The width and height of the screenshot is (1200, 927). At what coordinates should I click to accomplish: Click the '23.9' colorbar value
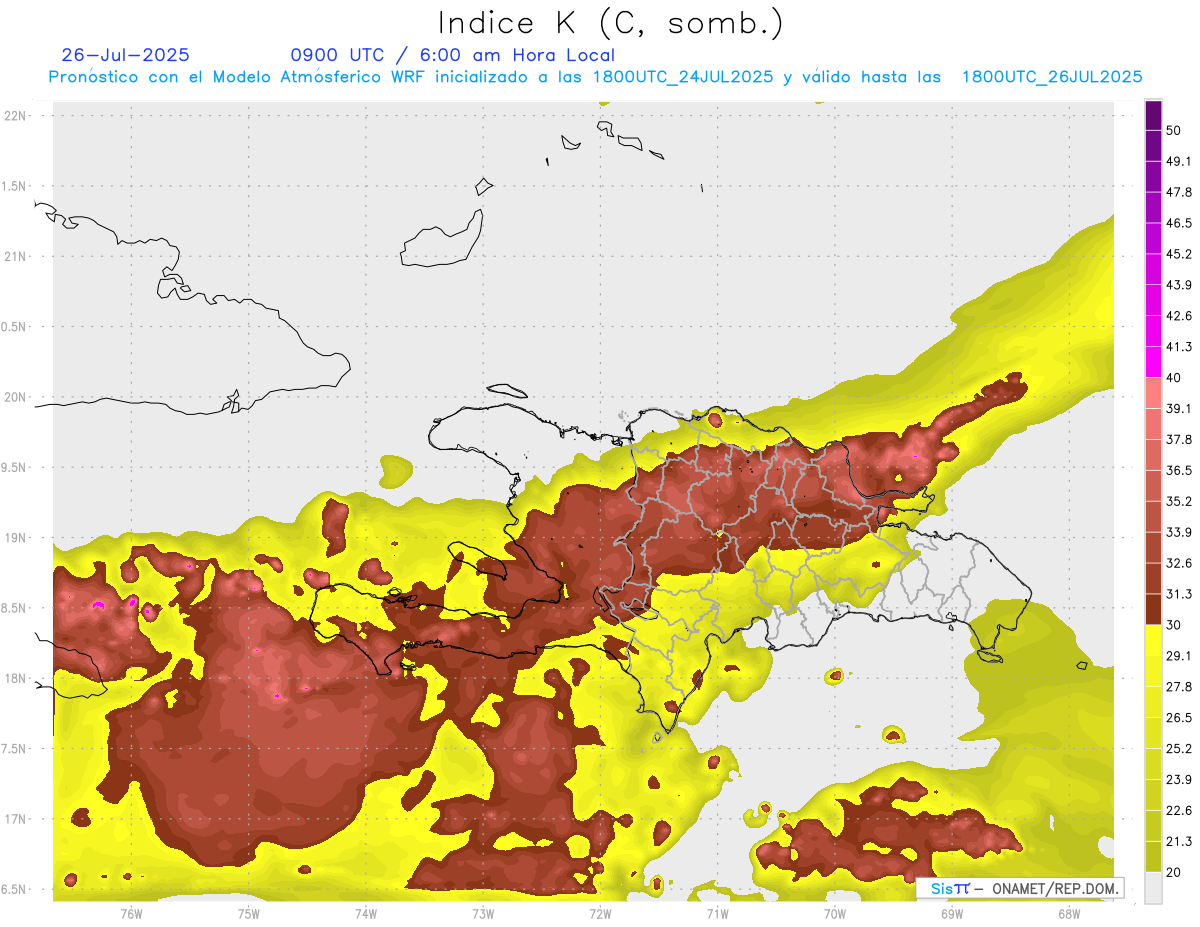[x=1179, y=780]
